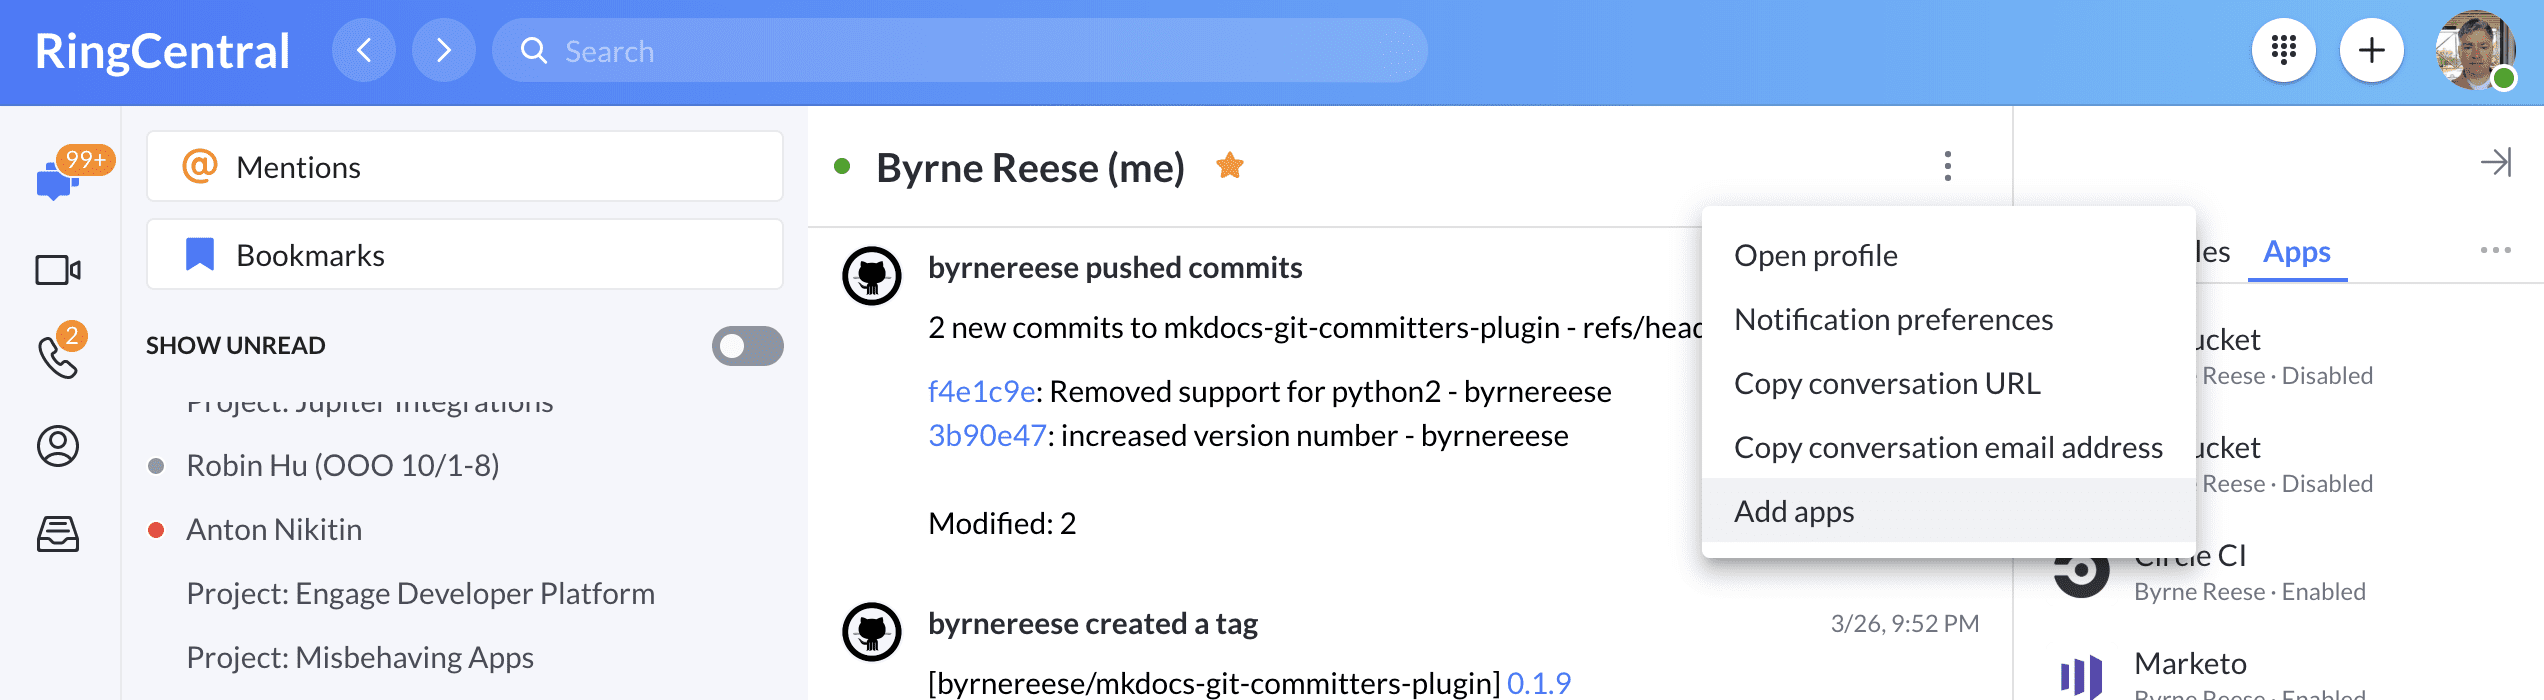Open commit link f4e1c9e
The width and height of the screenshot is (2544, 700).
[980, 391]
